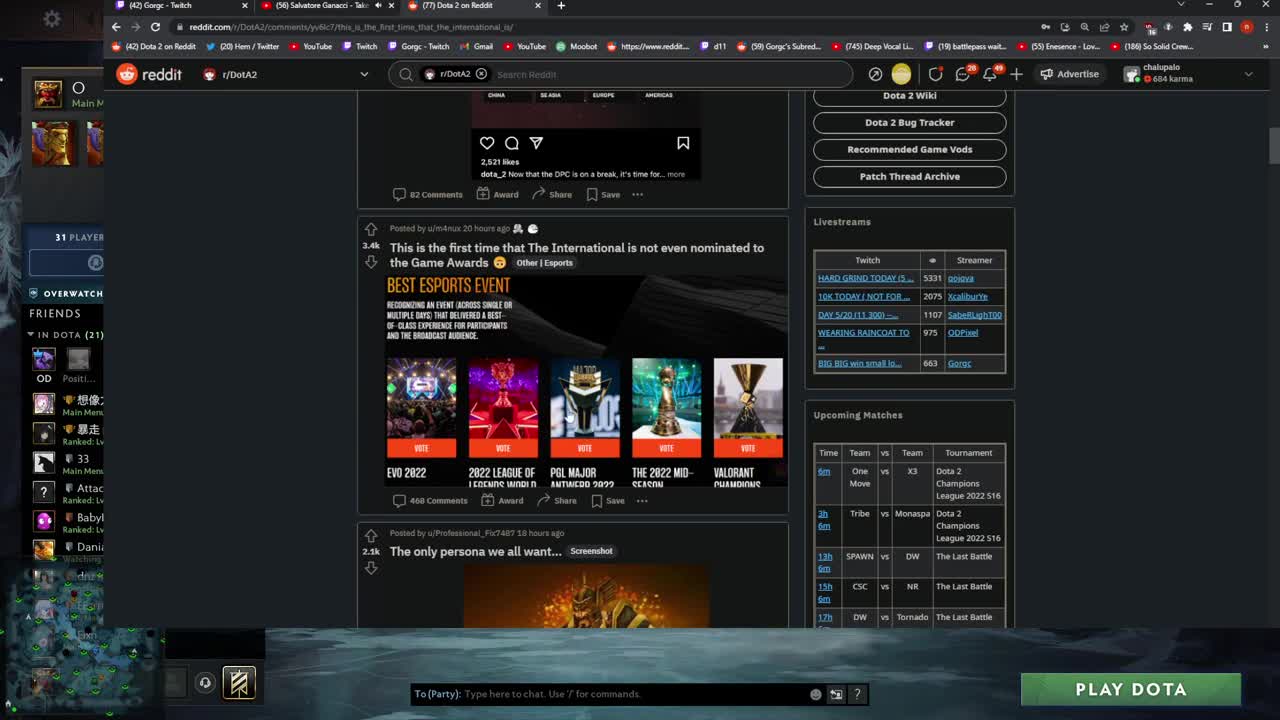The image size is (1280, 720).
Task: Open Instagram comment bubble icon
Action: pos(511,143)
